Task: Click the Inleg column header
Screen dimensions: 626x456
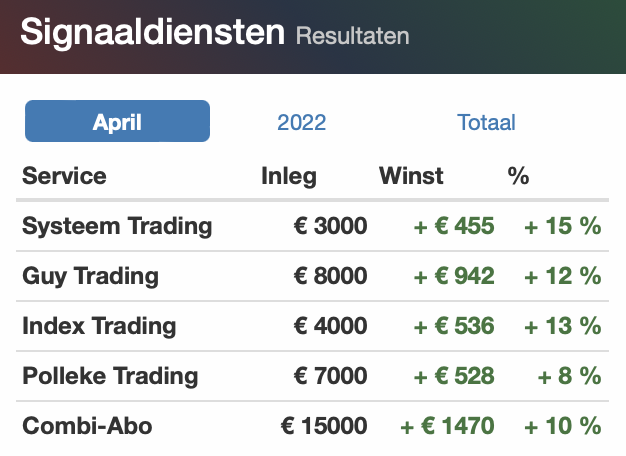Action: pyautogui.click(x=289, y=176)
